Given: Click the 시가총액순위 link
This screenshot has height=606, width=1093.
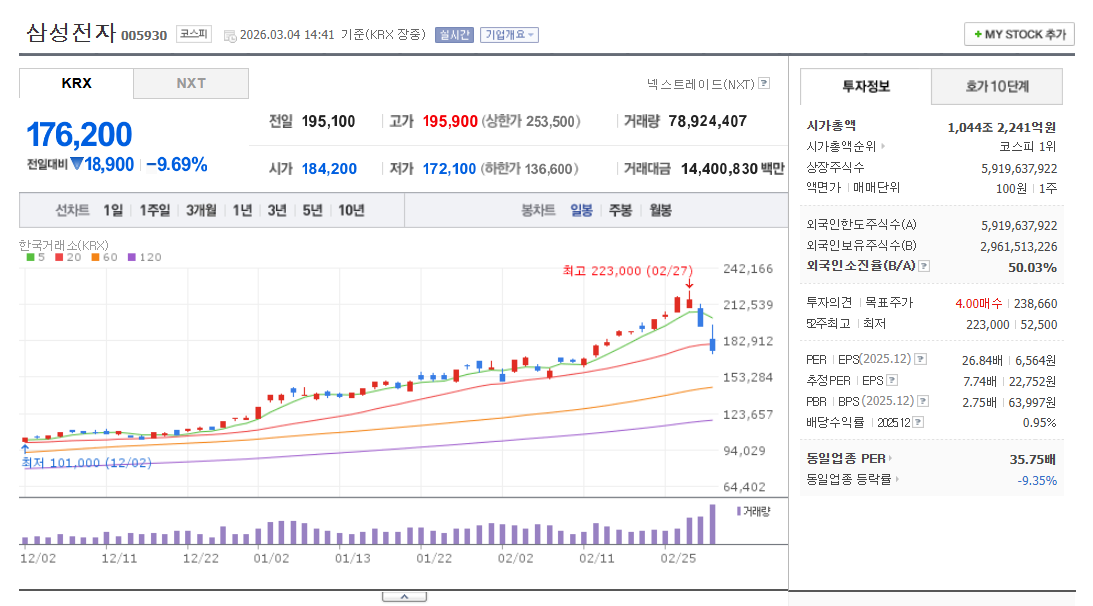Looking at the screenshot, I should 841,146.
